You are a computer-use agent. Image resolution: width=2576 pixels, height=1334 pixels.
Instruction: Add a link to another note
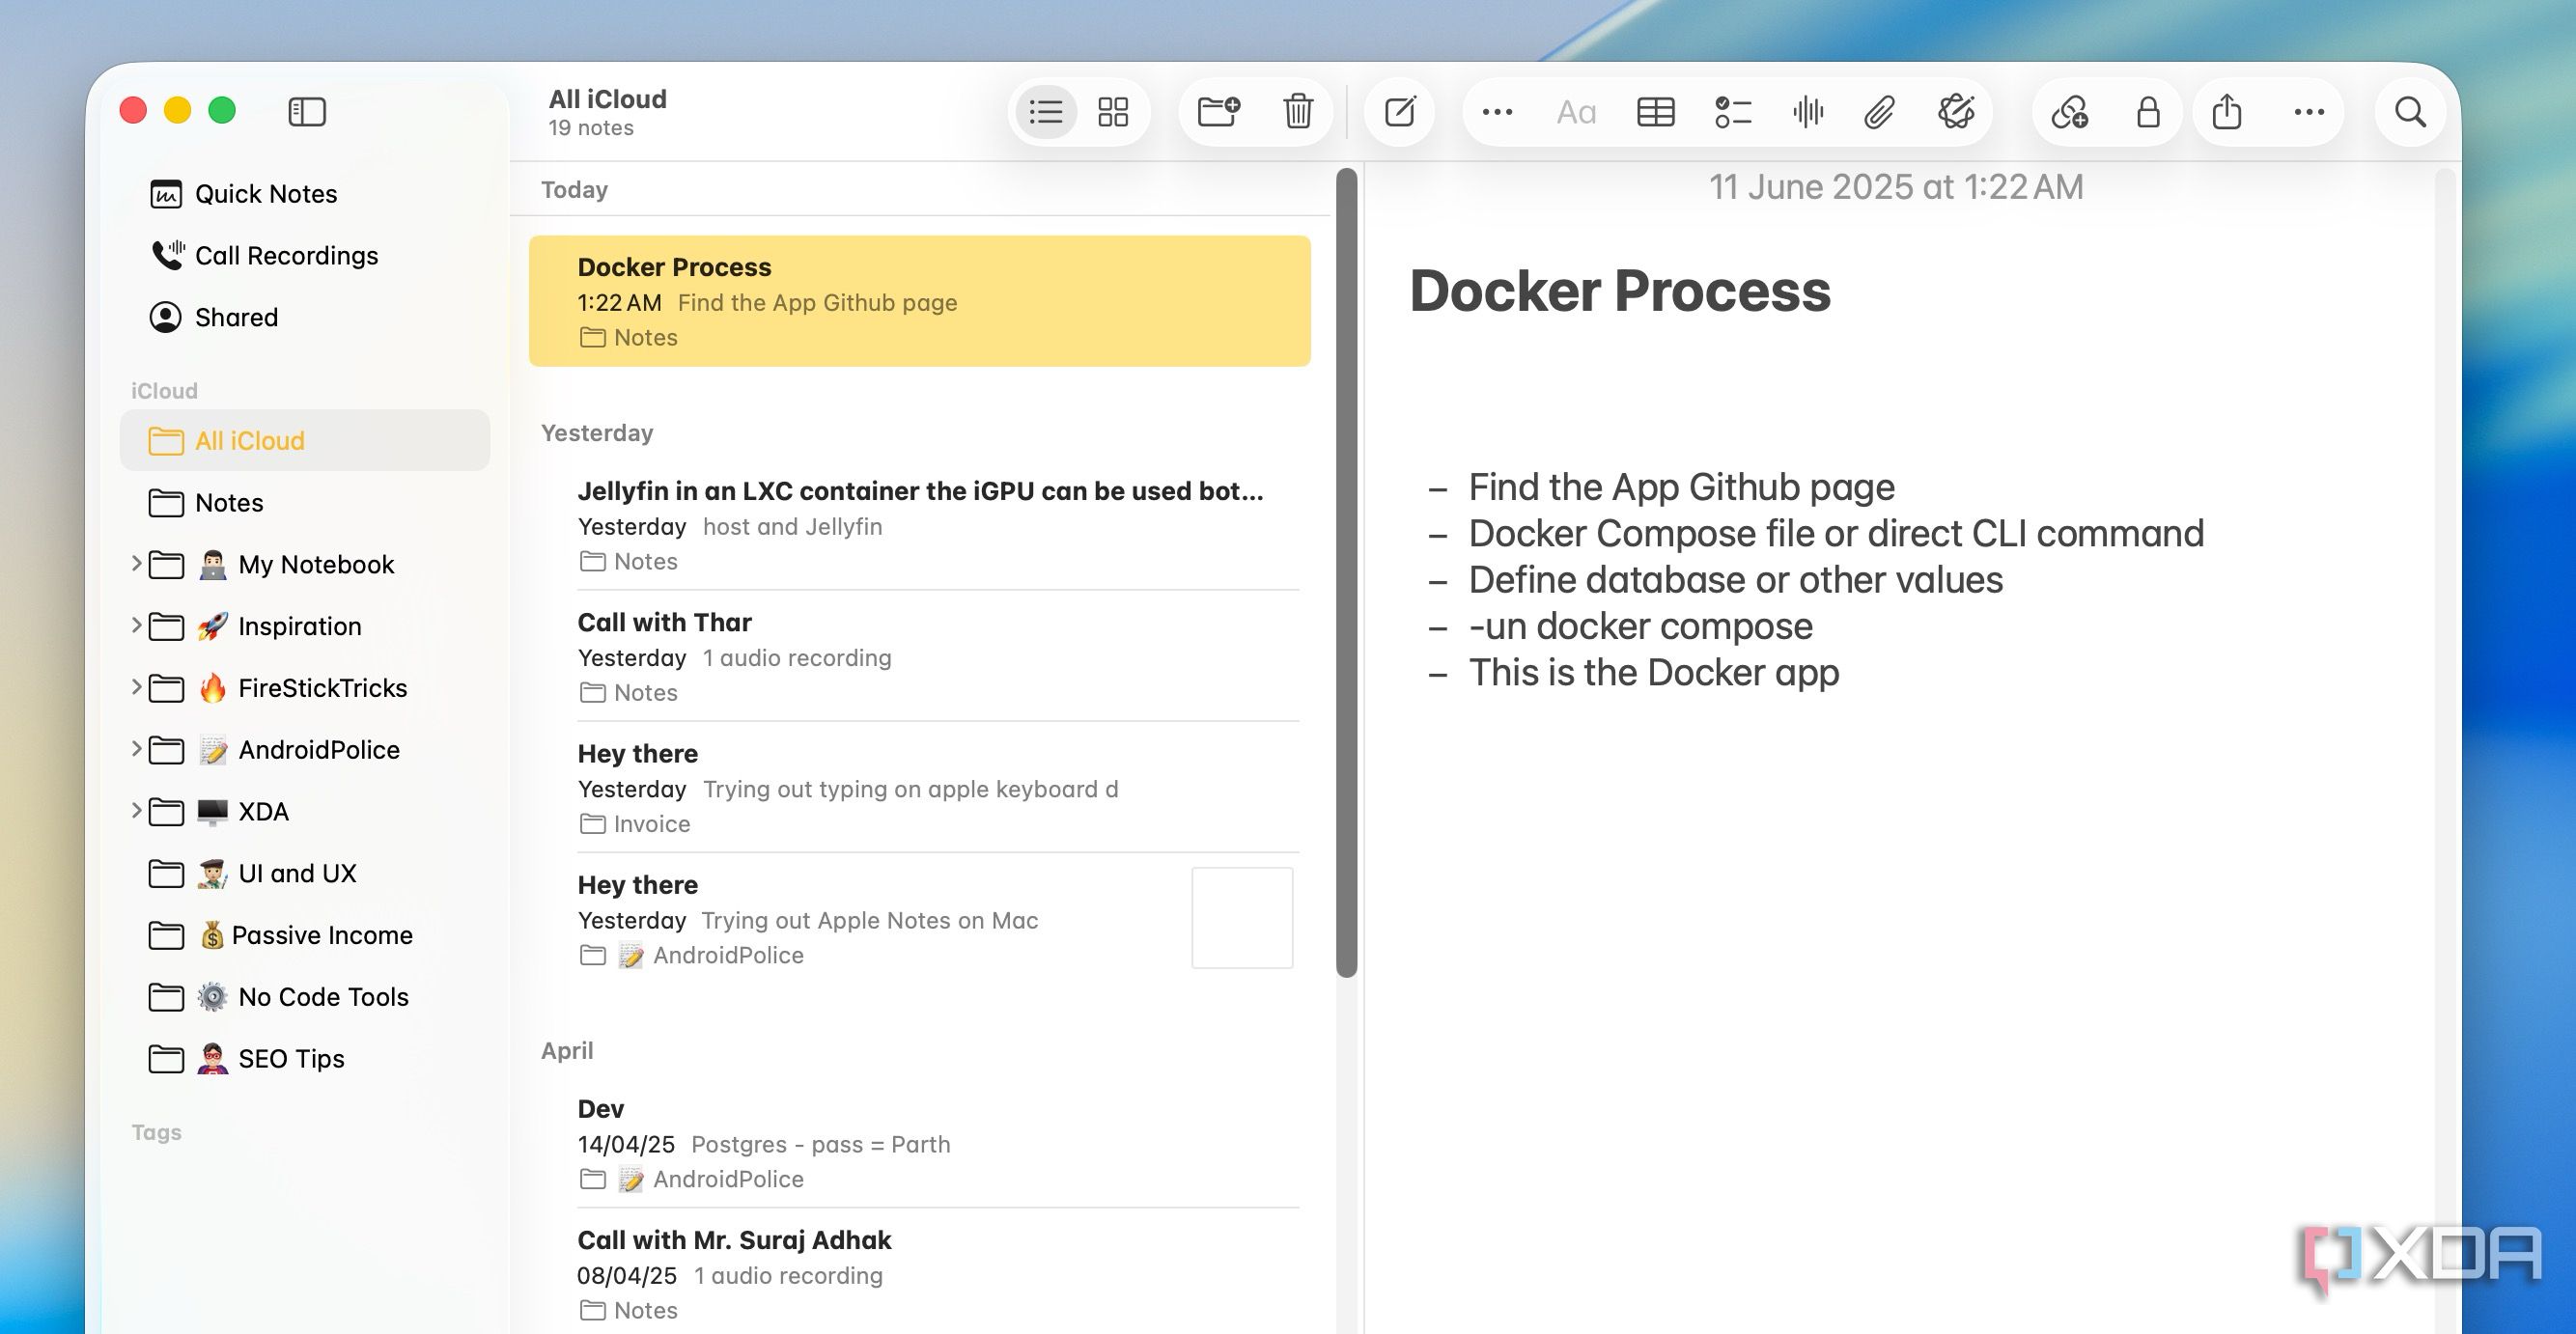(2069, 112)
